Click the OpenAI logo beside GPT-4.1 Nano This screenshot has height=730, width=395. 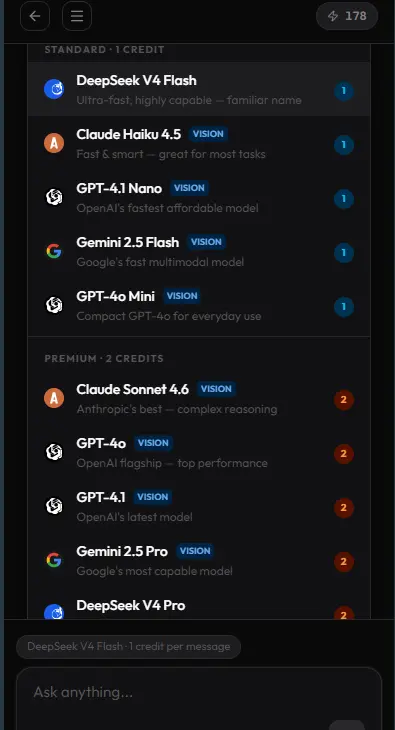pos(54,197)
